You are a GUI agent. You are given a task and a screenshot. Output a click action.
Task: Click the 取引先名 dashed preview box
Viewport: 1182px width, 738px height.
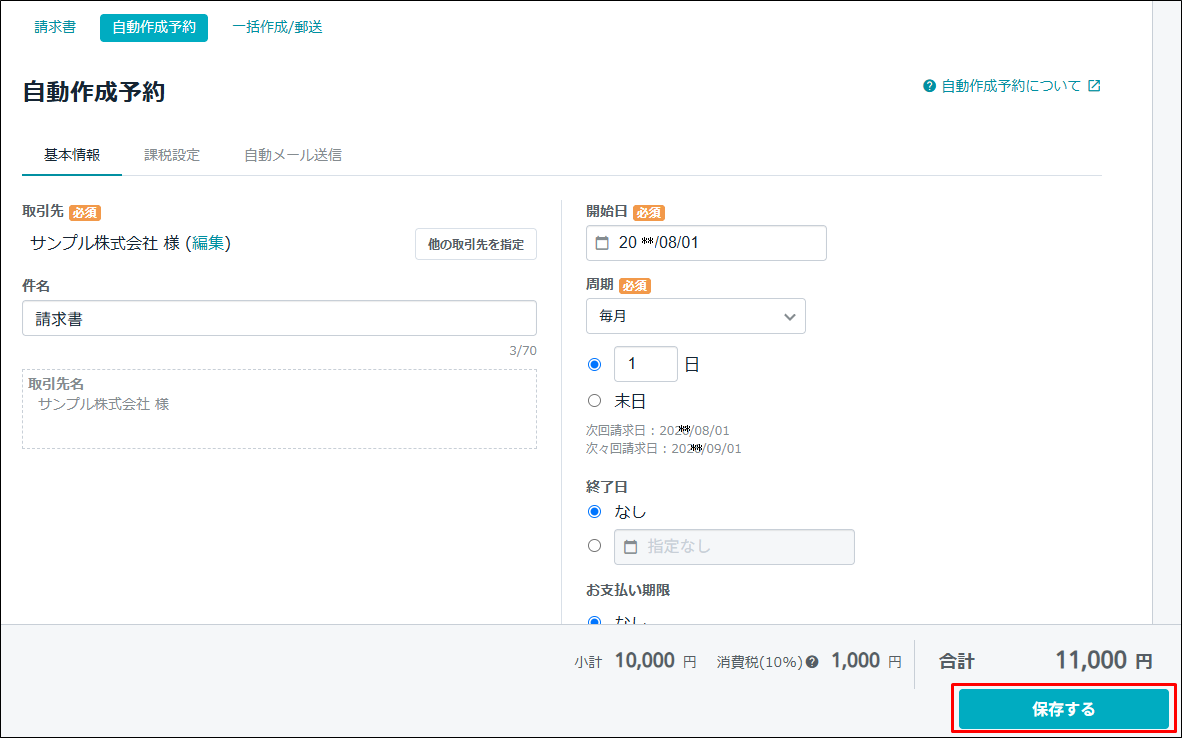280,409
